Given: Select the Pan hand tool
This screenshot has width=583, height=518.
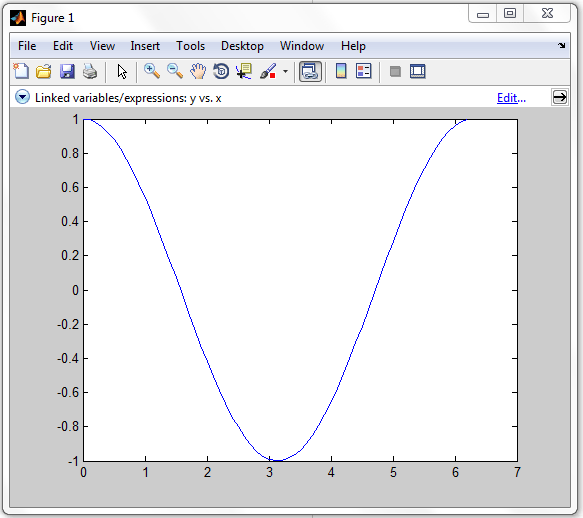Looking at the screenshot, I should pyautogui.click(x=198, y=71).
